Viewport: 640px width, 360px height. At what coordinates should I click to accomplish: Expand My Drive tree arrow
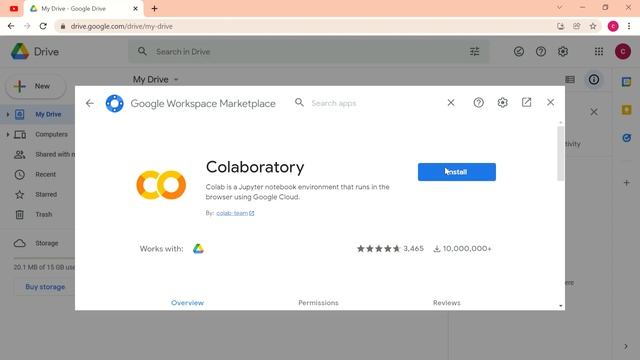(8, 114)
